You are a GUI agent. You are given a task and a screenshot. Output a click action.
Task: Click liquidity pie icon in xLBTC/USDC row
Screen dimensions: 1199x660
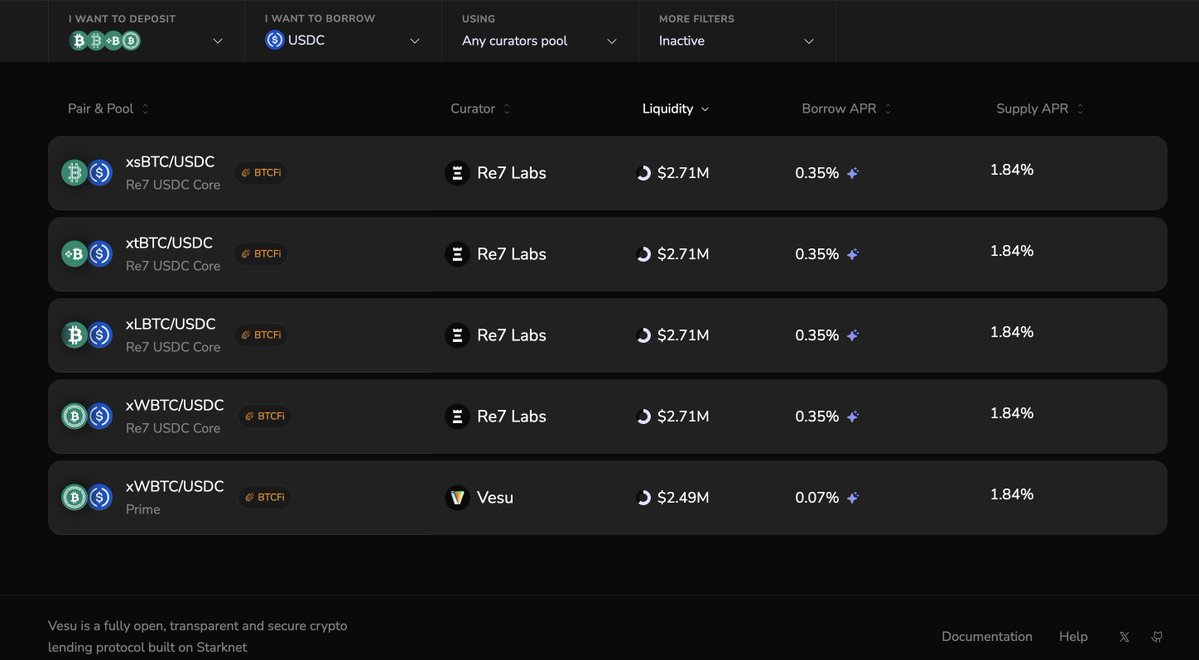[x=644, y=335]
